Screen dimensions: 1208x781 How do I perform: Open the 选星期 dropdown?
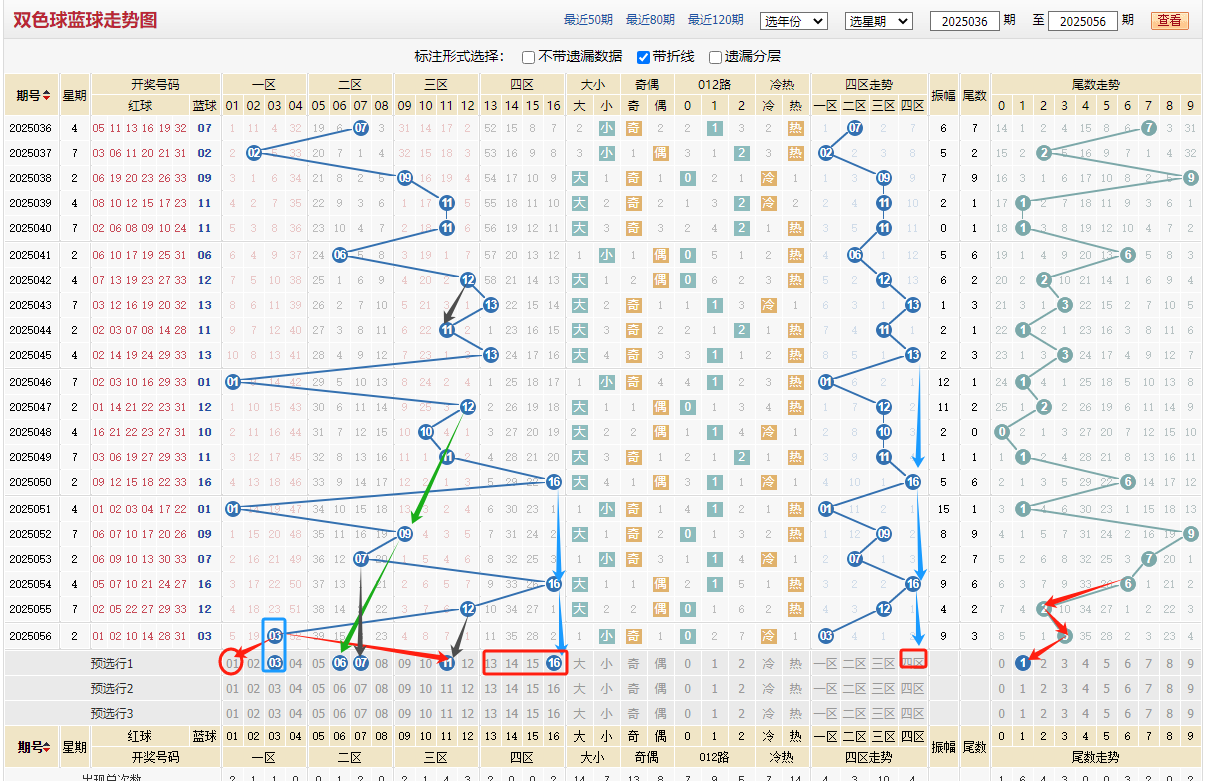coord(879,20)
